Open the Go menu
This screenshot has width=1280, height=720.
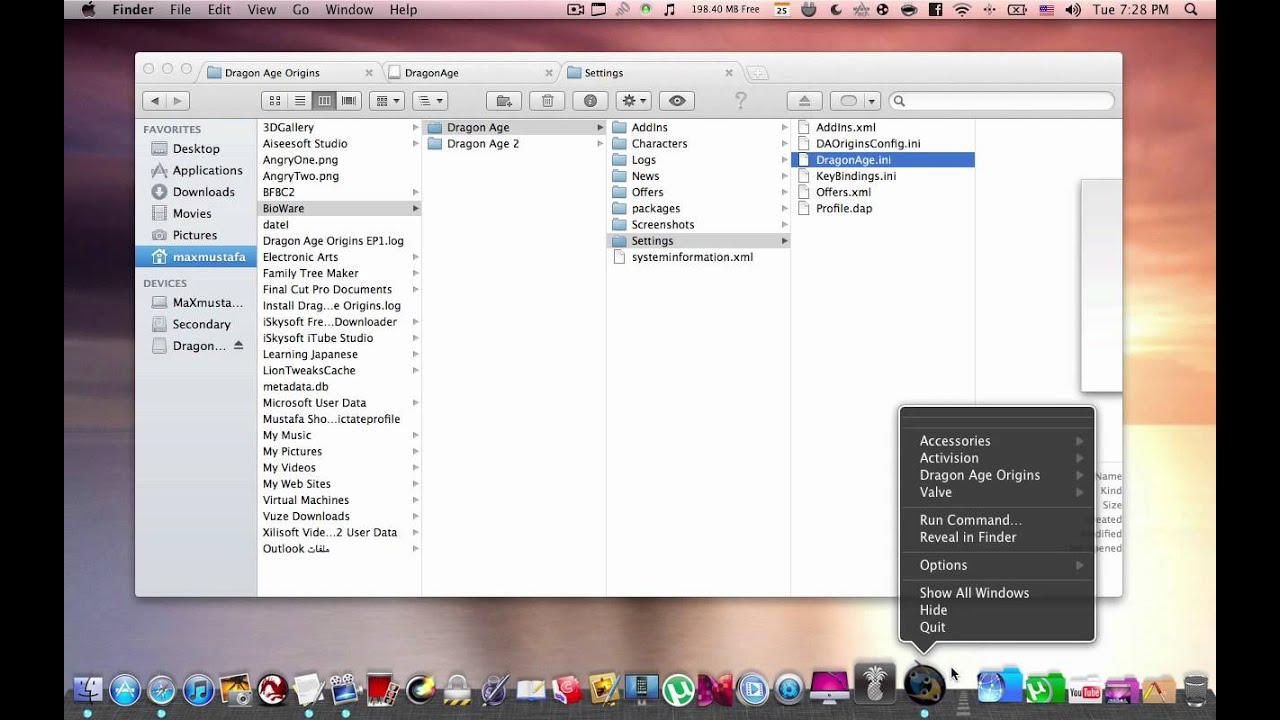[x=301, y=10]
